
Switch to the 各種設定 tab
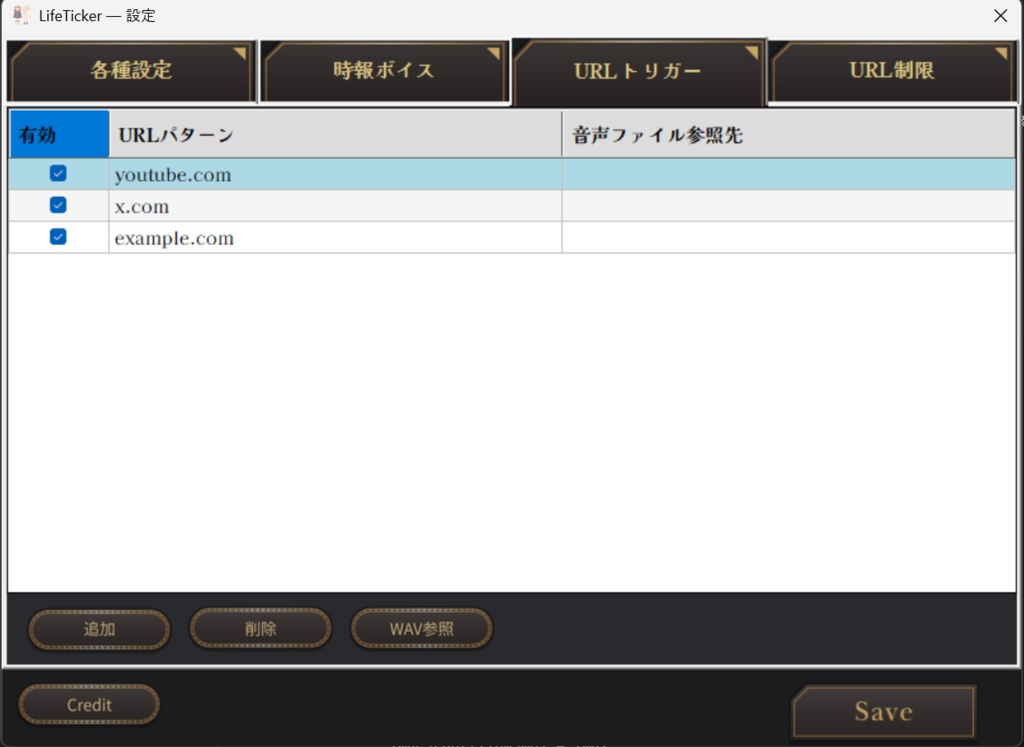(130, 70)
